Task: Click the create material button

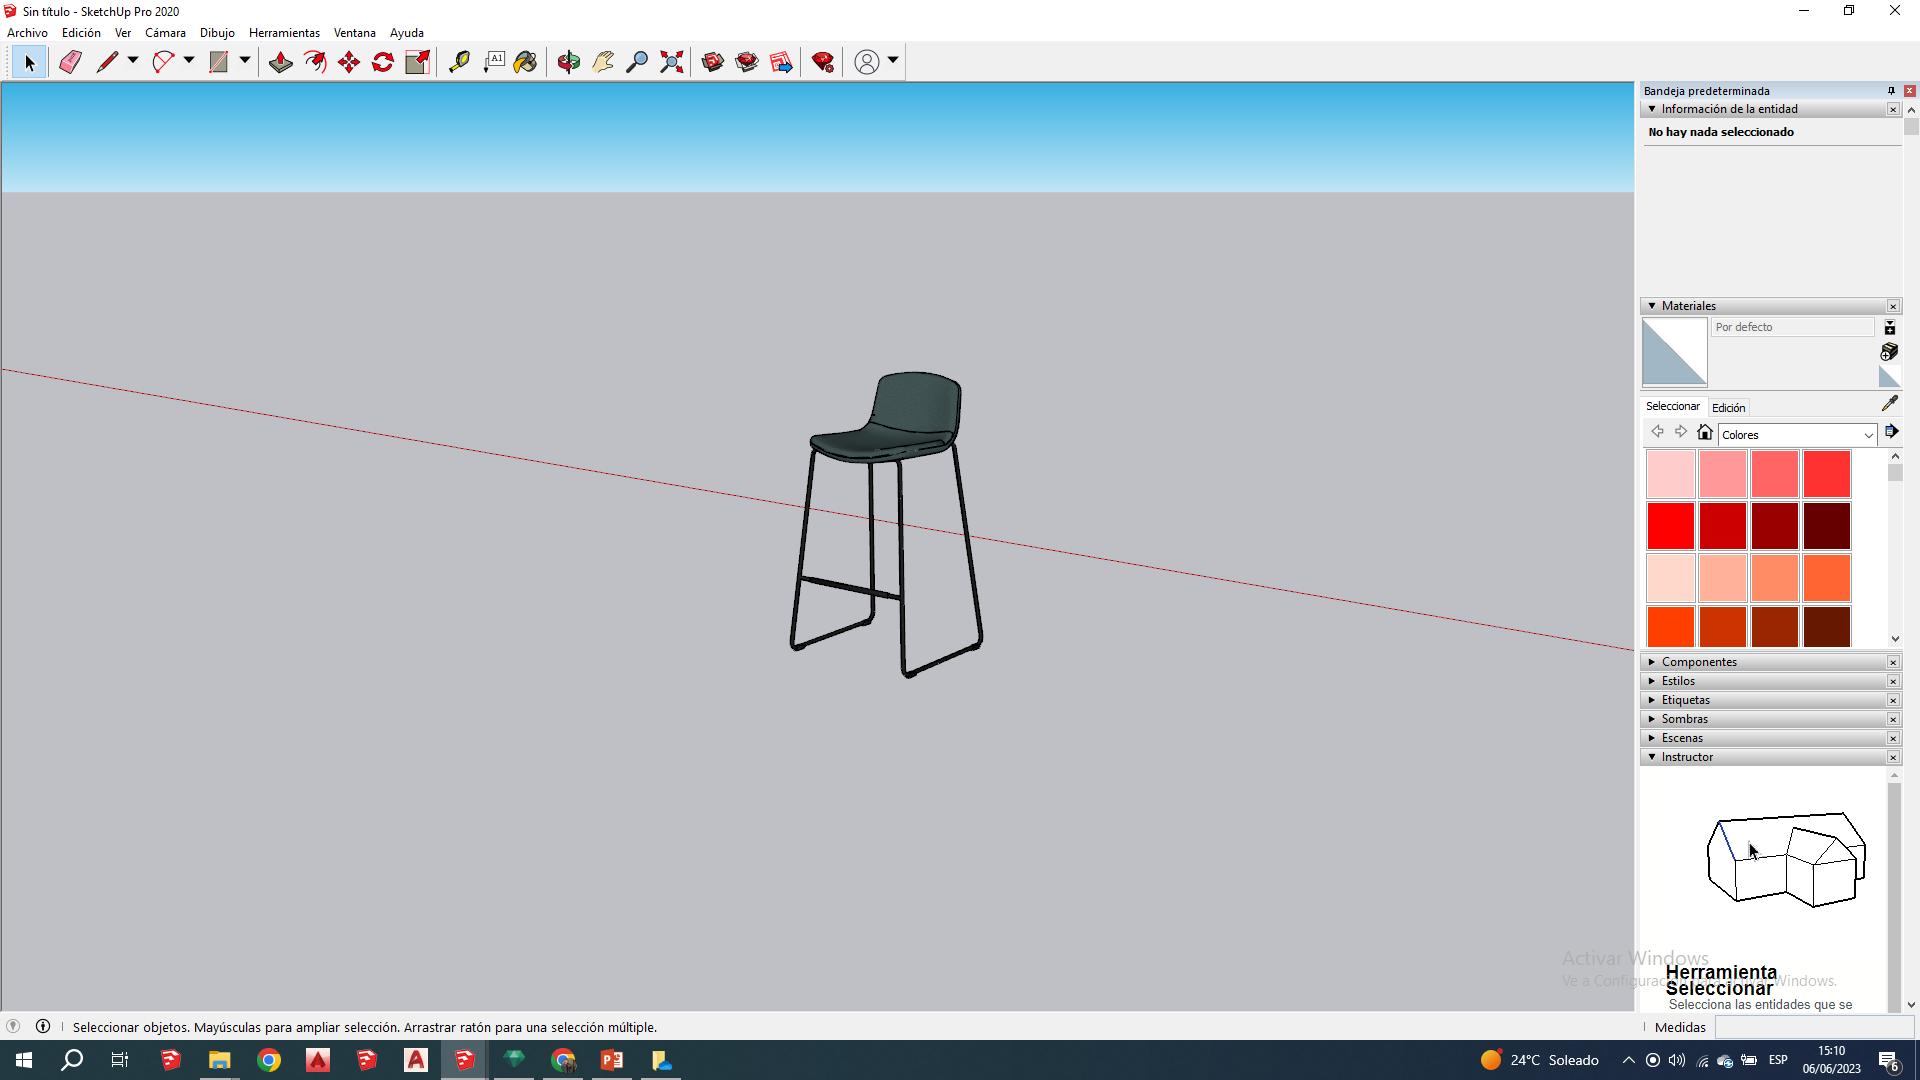Action: (1888, 352)
